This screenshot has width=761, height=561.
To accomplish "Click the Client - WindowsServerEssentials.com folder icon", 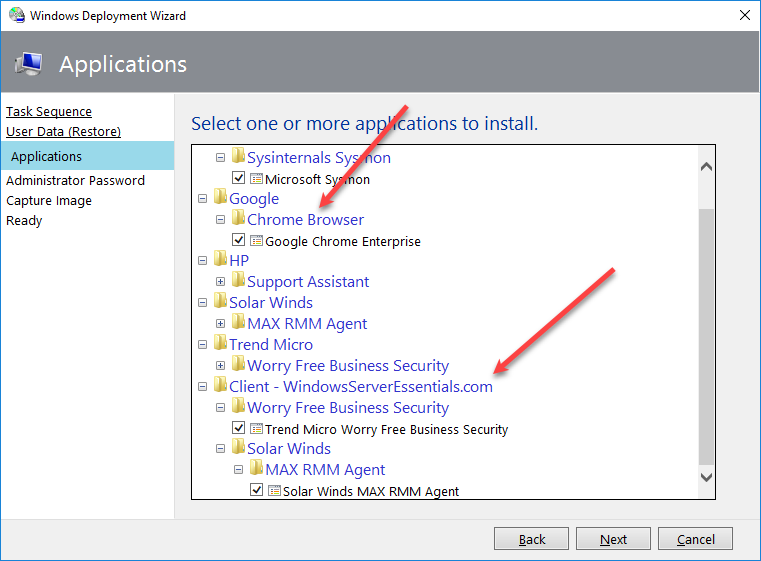I will pos(220,386).
